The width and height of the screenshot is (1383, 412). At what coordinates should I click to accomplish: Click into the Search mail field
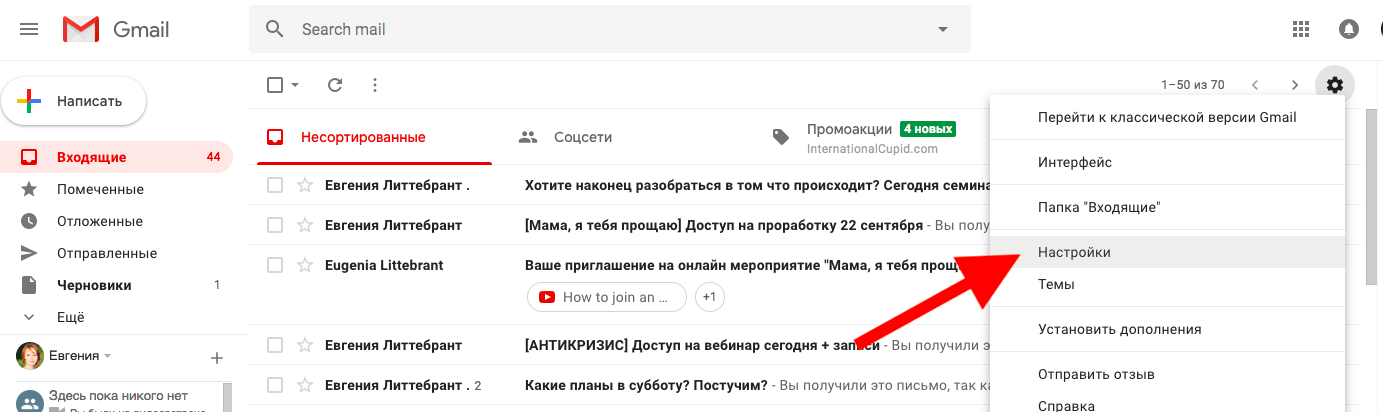point(600,30)
